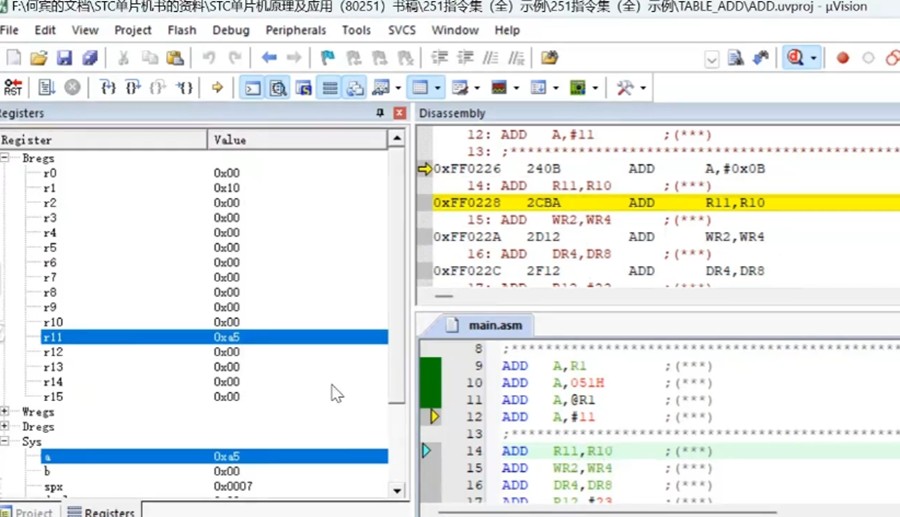Toggle the Symbols window icon
The image size is (900, 517).
pos(304,88)
